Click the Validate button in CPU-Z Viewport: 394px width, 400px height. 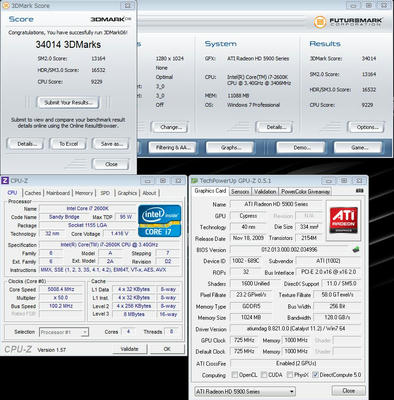tap(129, 349)
